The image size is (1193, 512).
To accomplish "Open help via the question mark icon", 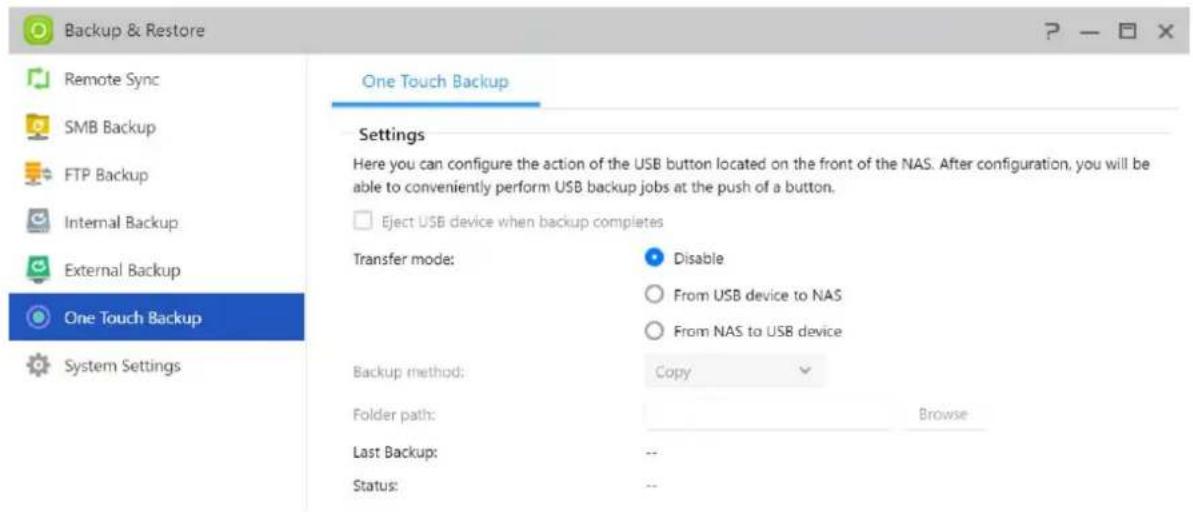I will [1052, 31].
